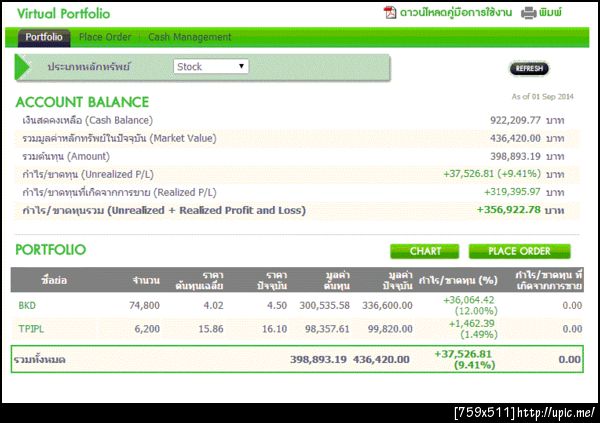Click the Realized P/L row label
600x423 pixels.
[x=119, y=192]
